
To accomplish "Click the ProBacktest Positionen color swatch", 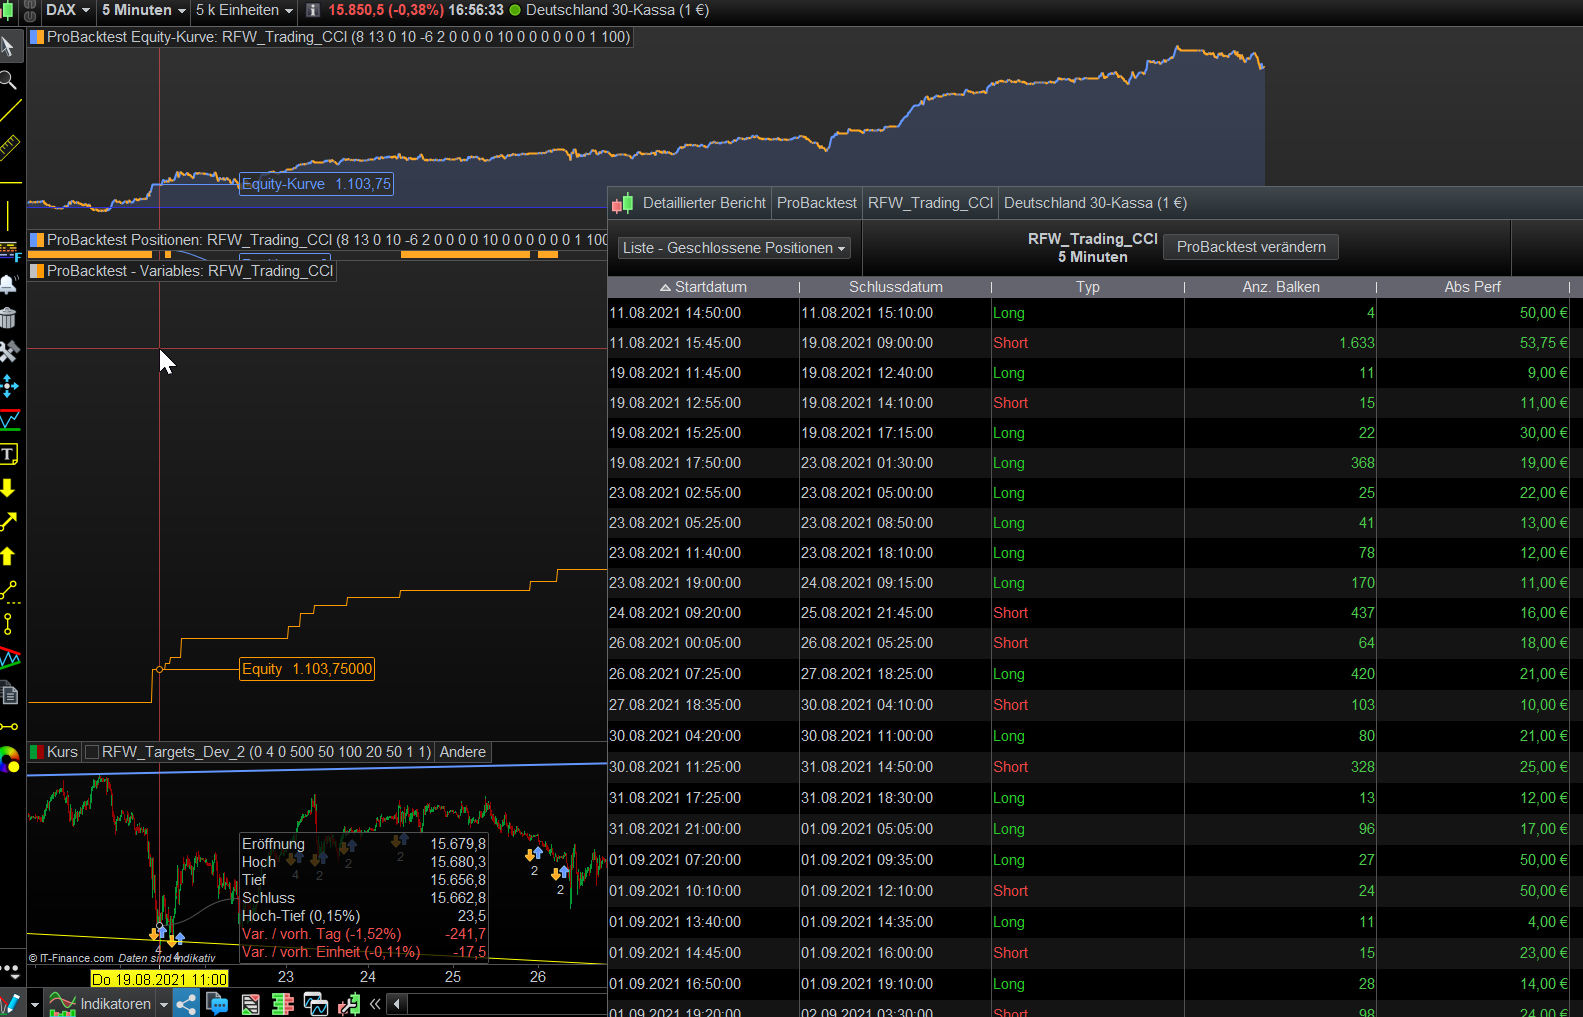I will (37, 240).
